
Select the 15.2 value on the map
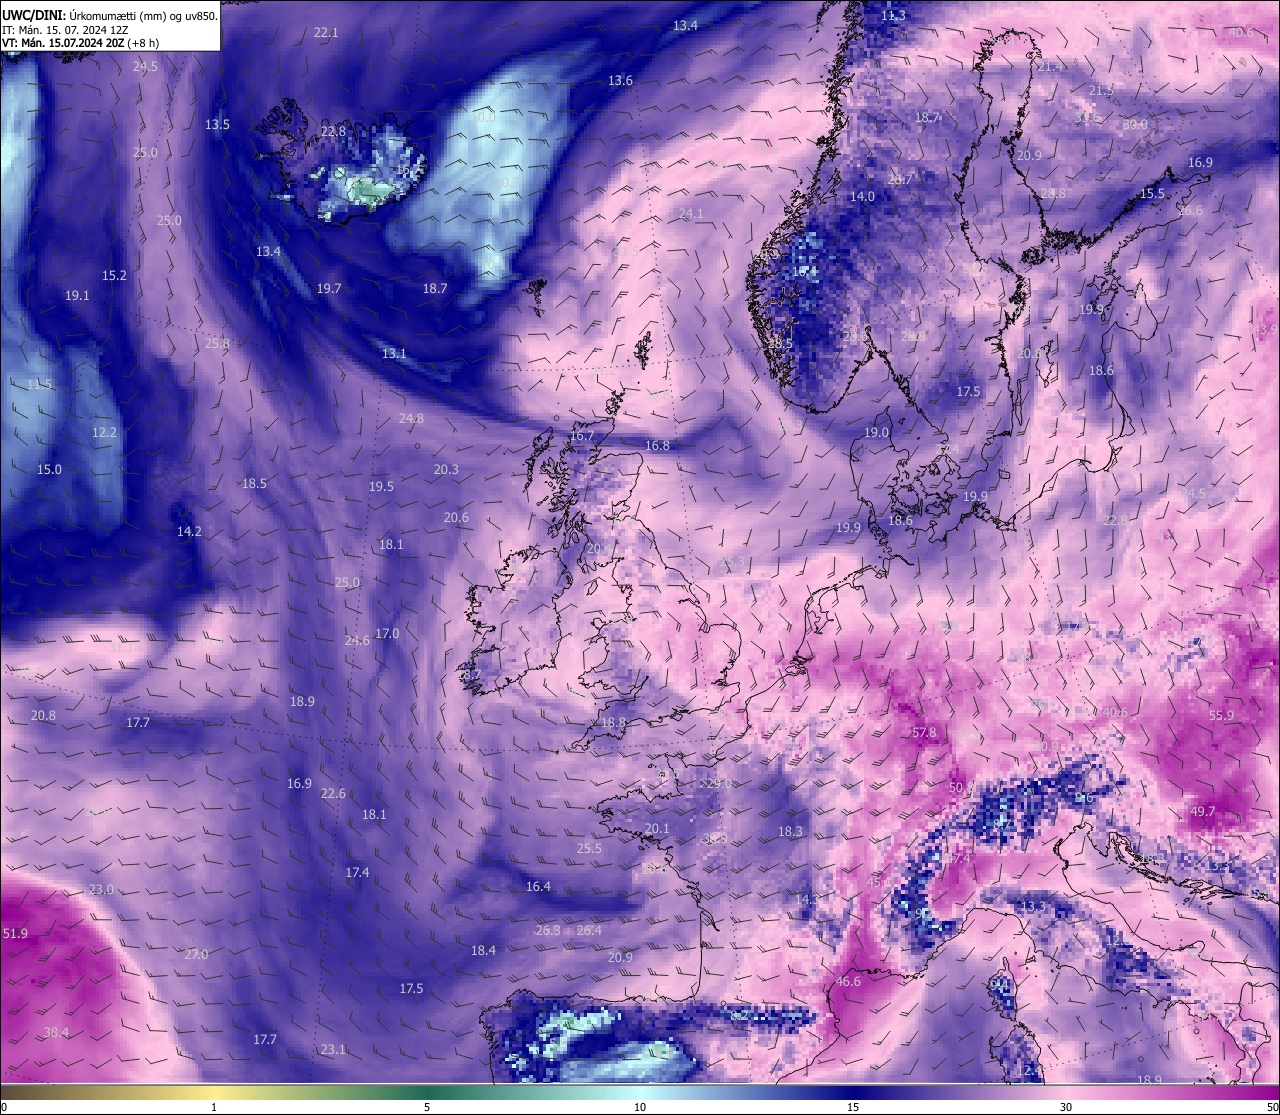click(114, 275)
